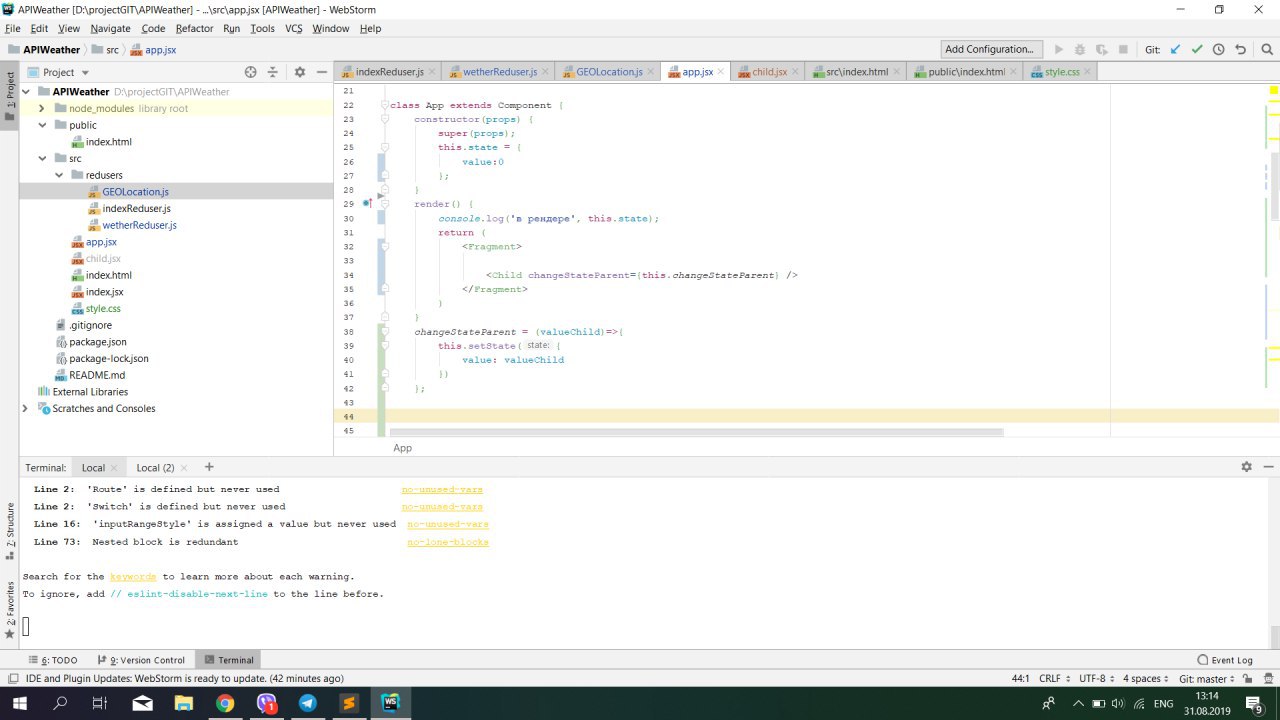Open the Project panel settings gear
The height and width of the screenshot is (720, 1280).
(299, 72)
